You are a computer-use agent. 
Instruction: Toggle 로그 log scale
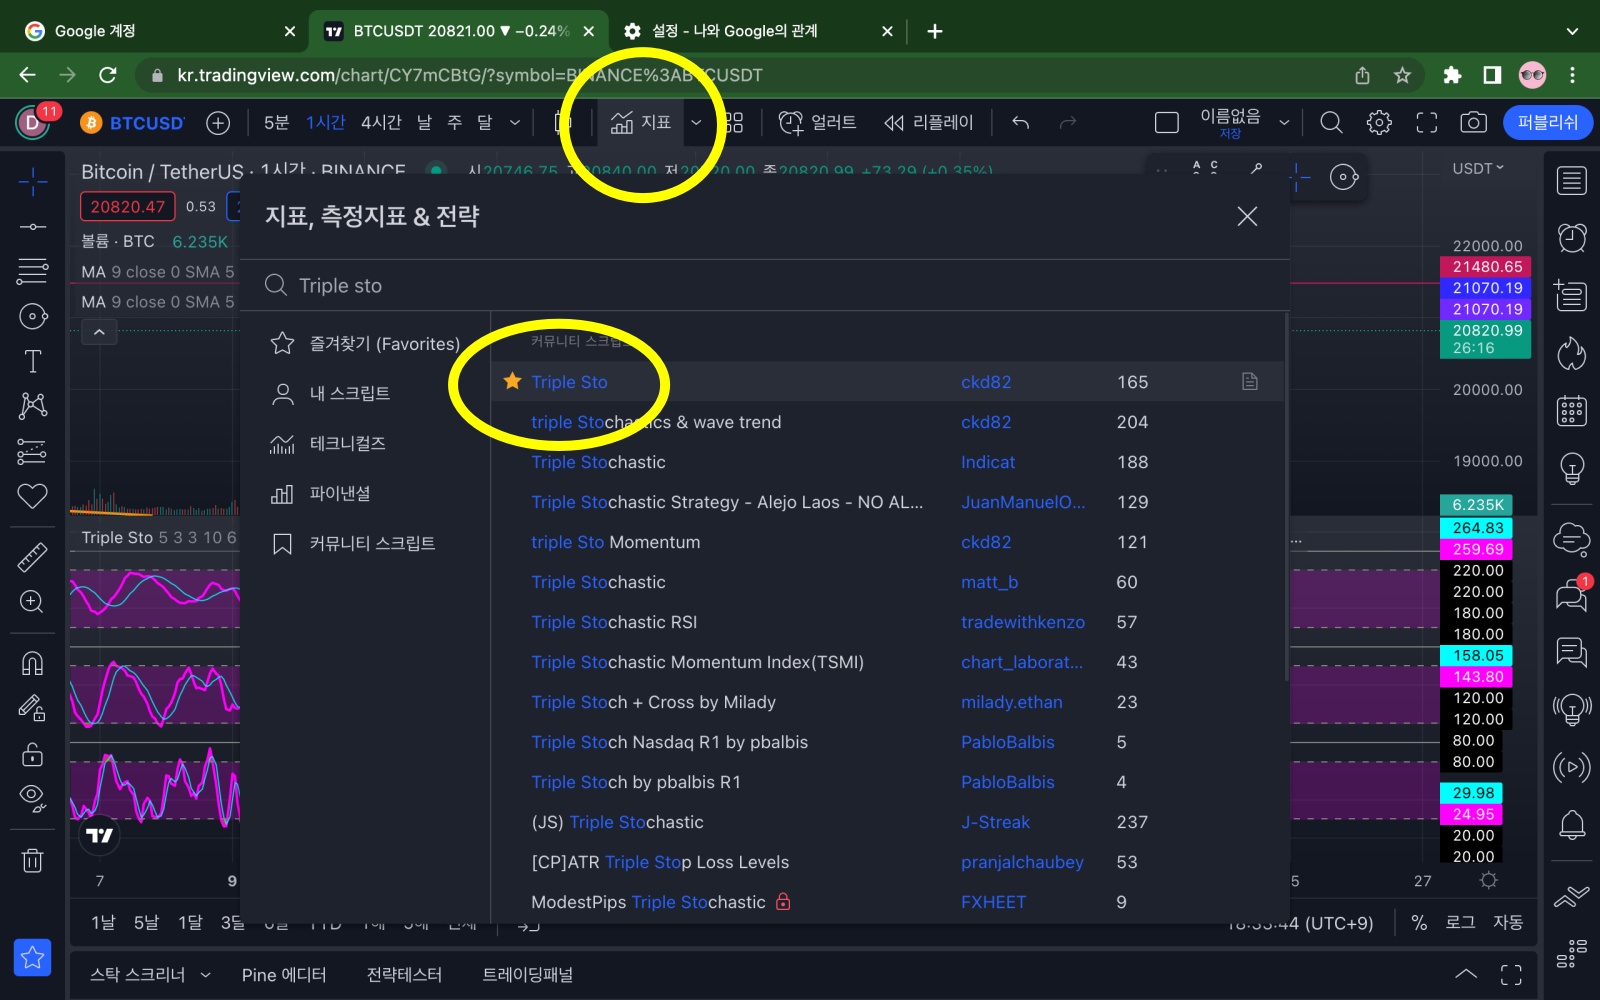point(1460,922)
